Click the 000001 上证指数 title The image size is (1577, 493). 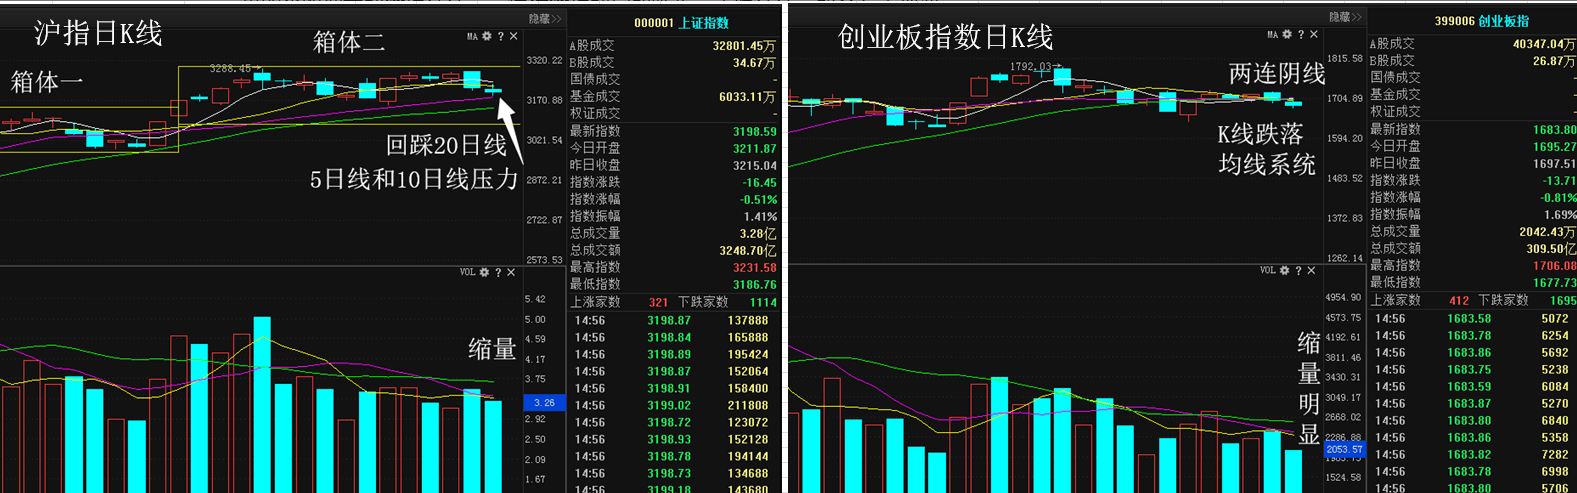pyautogui.click(x=681, y=23)
